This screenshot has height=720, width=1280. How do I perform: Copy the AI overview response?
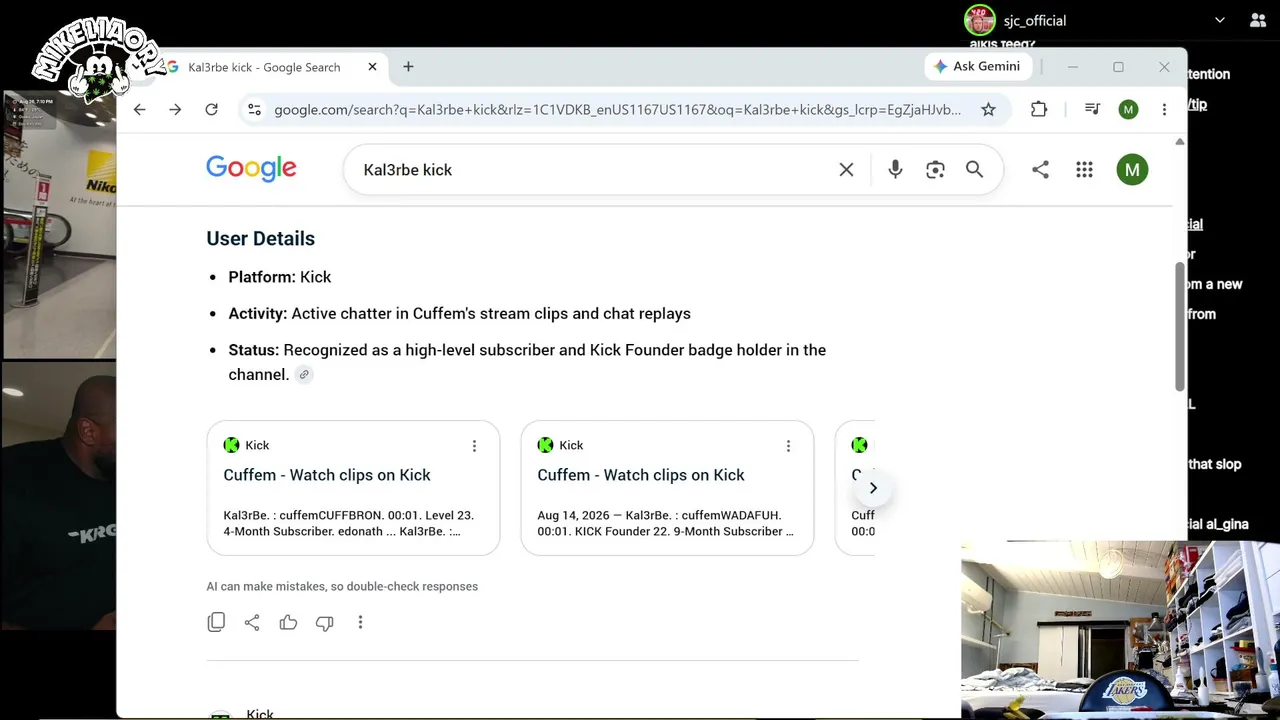point(216,622)
